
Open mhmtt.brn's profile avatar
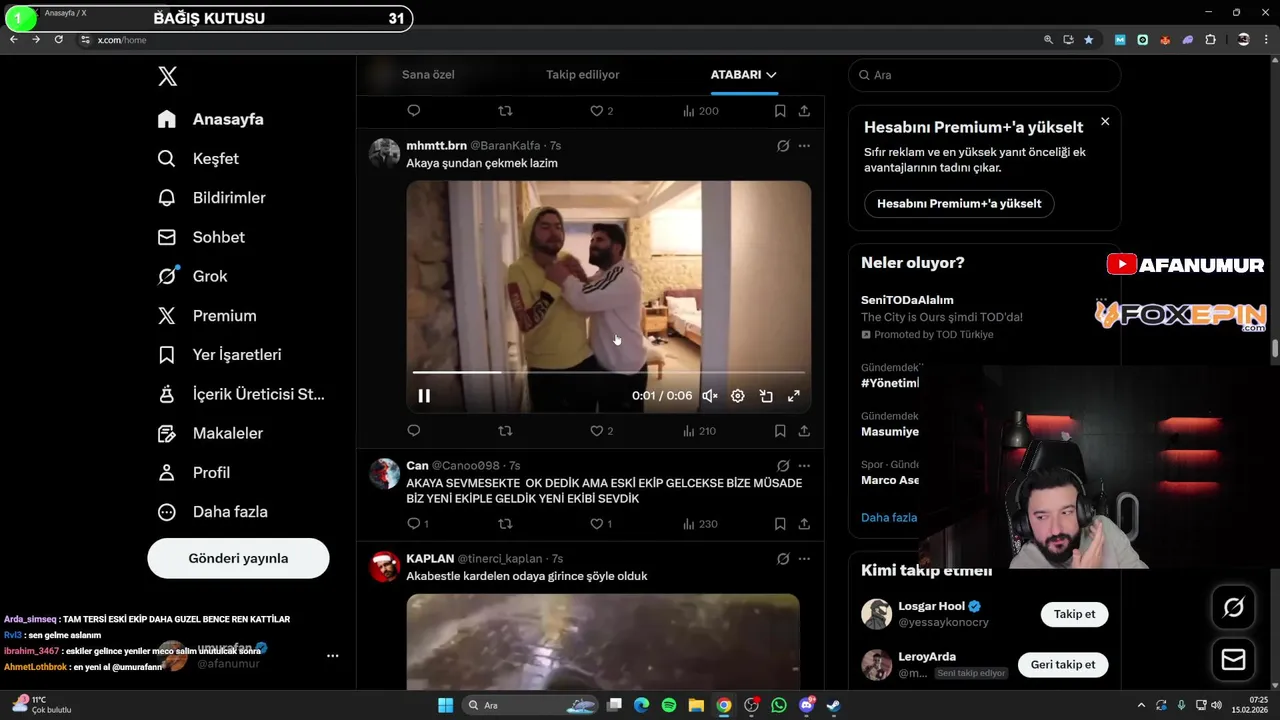385,153
